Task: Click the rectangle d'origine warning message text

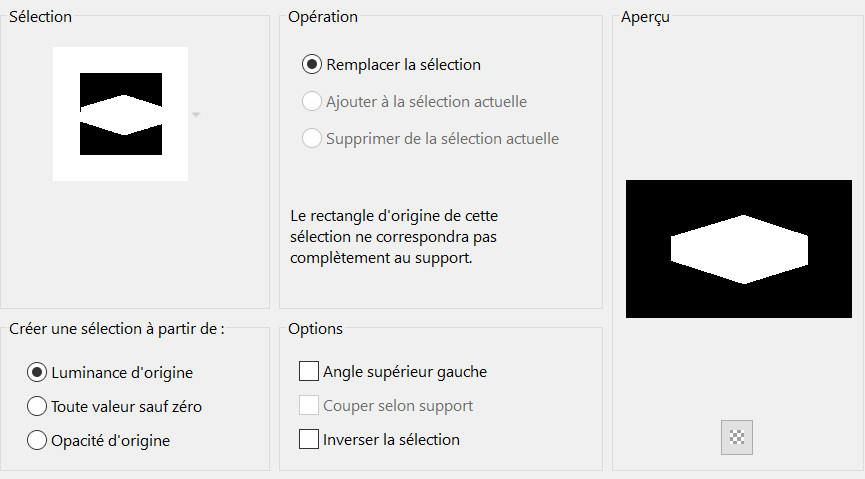Action: pos(404,236)
